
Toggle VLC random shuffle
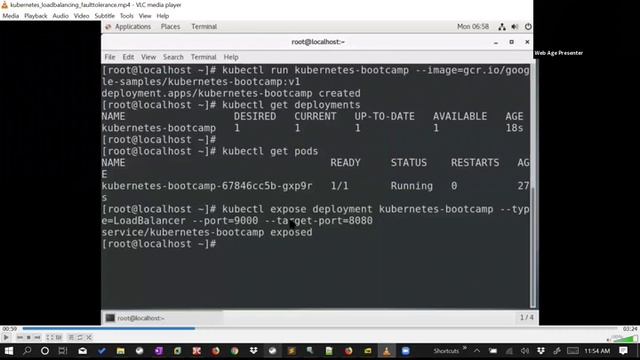click(89, 338)
